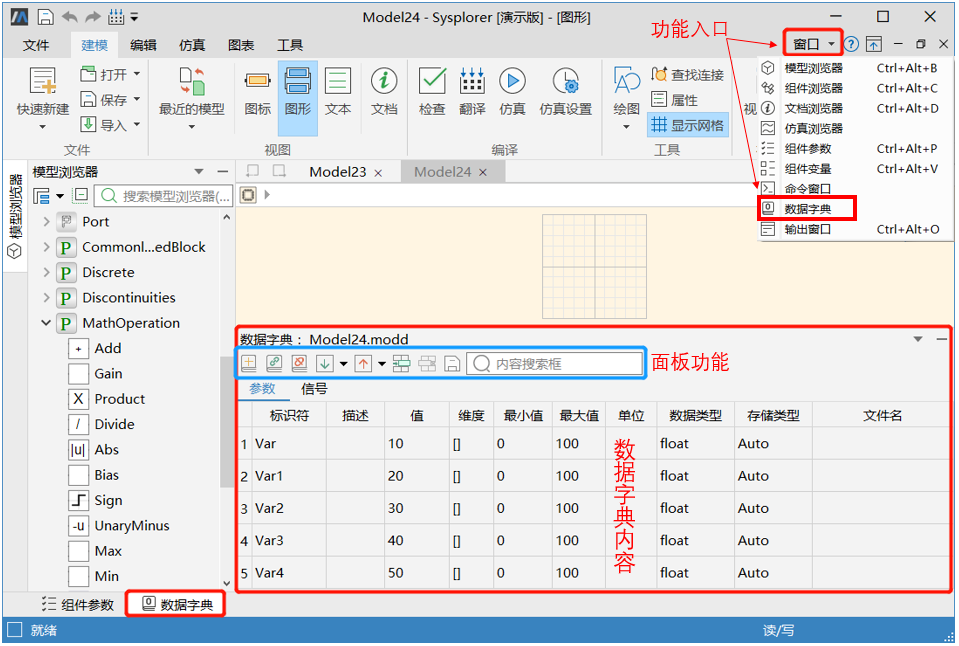Click the unlink data dictionary icon
The width and height of the screenshot is (959, 646).
pos(299,363)
